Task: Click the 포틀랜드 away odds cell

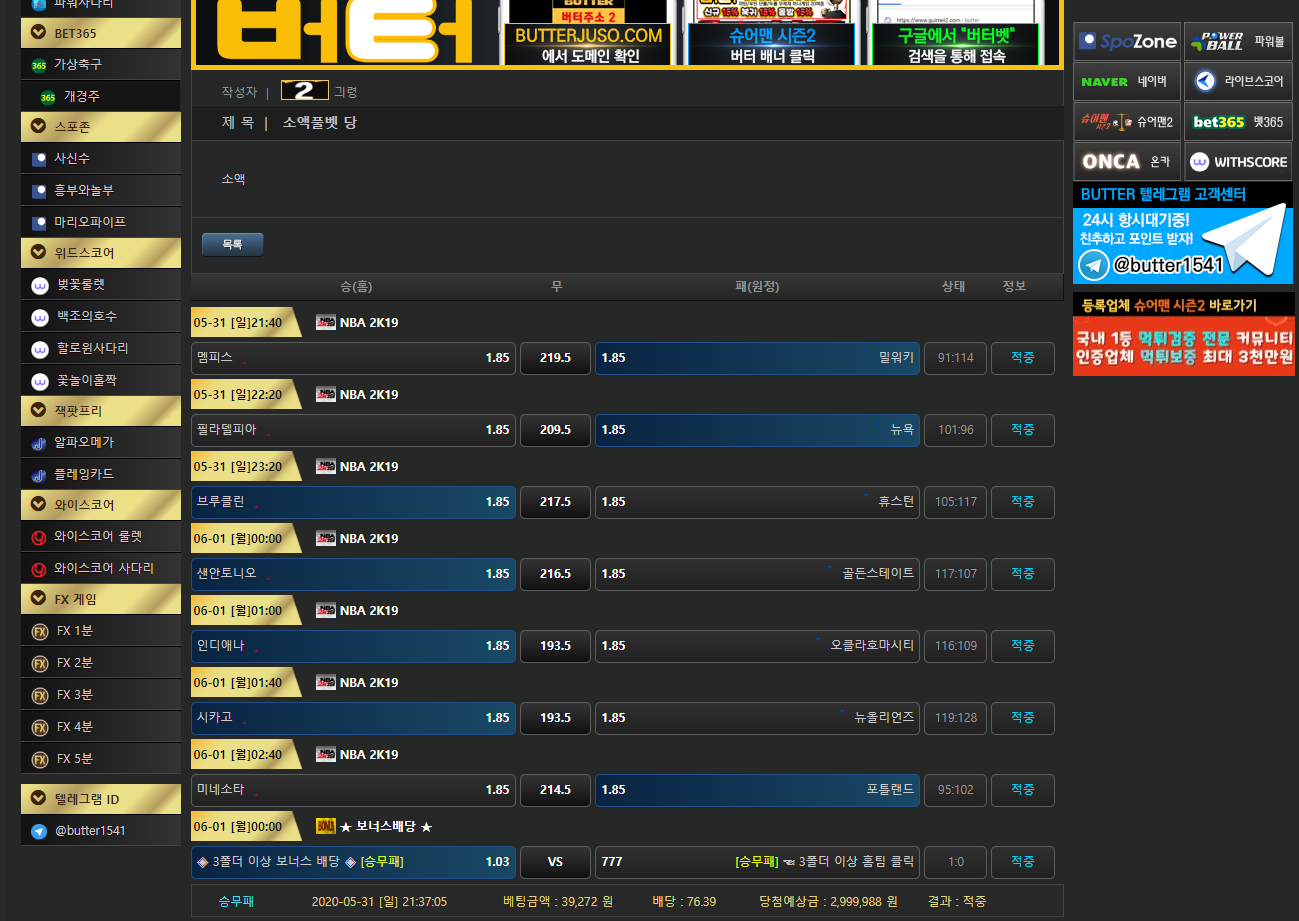Action: pyautogui.click(x=757, y=790)
